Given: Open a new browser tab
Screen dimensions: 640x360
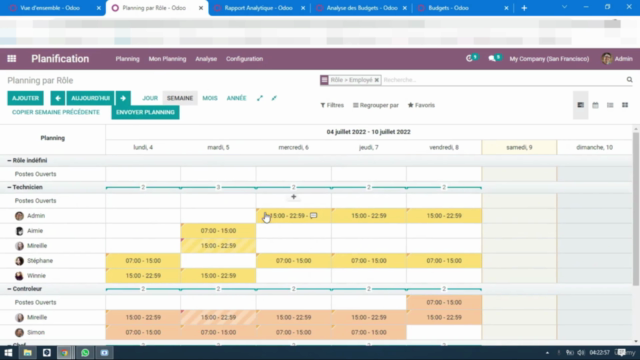Looking at the screenshot, I should coord(524,8).
